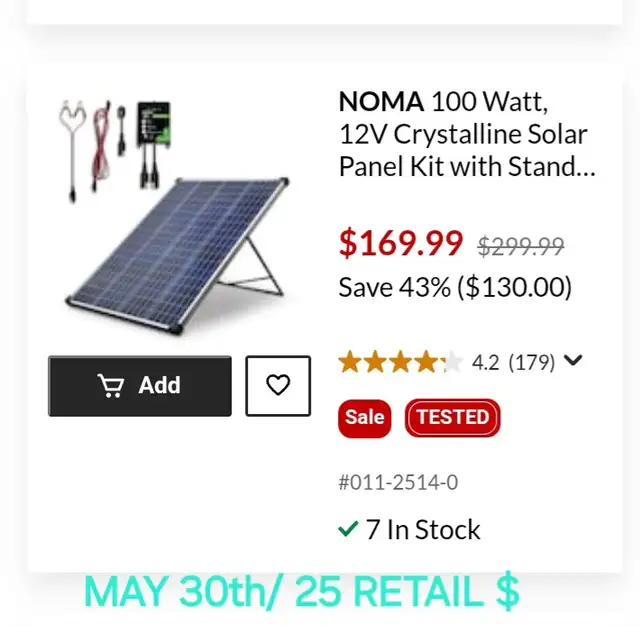Expand the ratings chevron next to (179)

573,360
